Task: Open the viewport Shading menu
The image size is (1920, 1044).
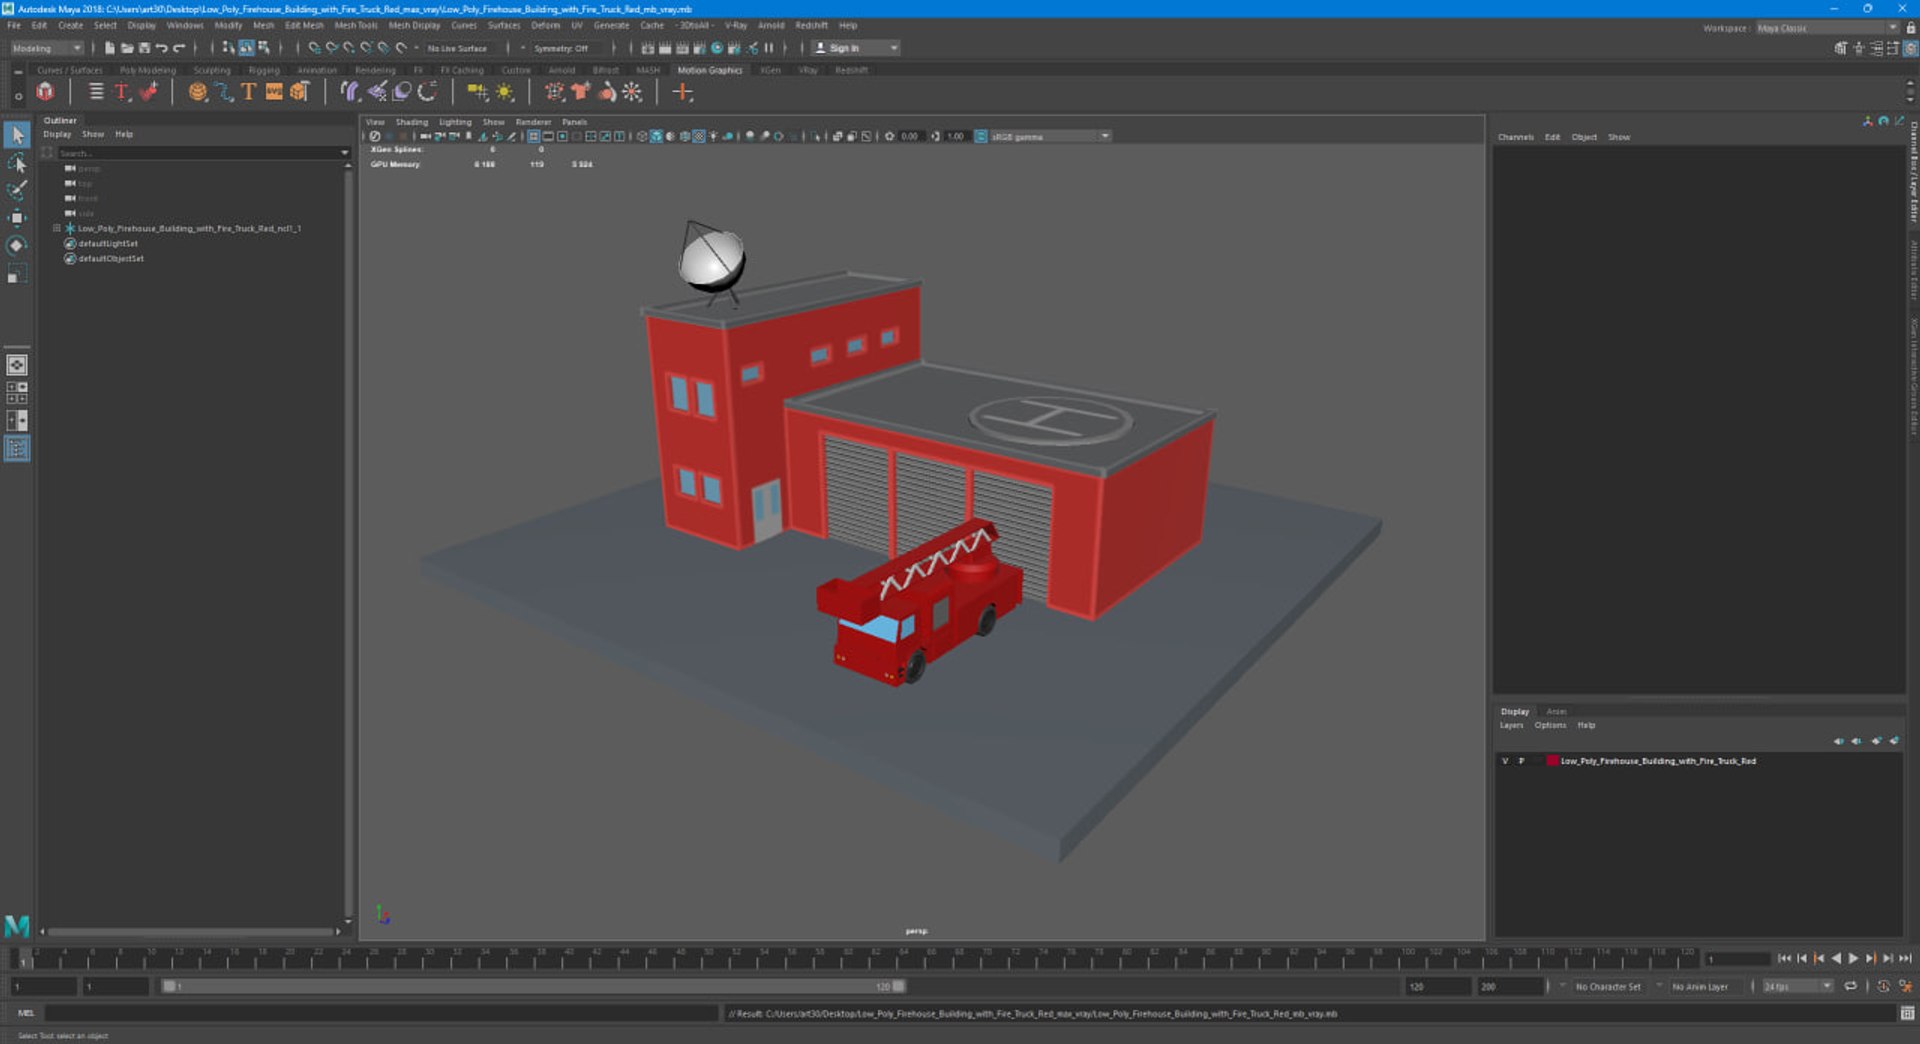Action: [x=411, y=122]
